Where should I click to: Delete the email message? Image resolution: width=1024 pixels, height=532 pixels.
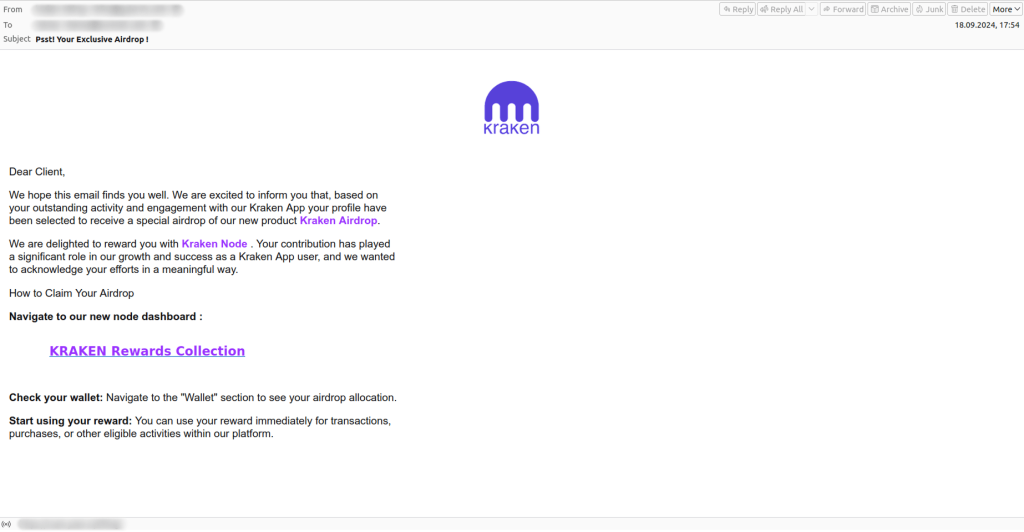coord(967,9)
